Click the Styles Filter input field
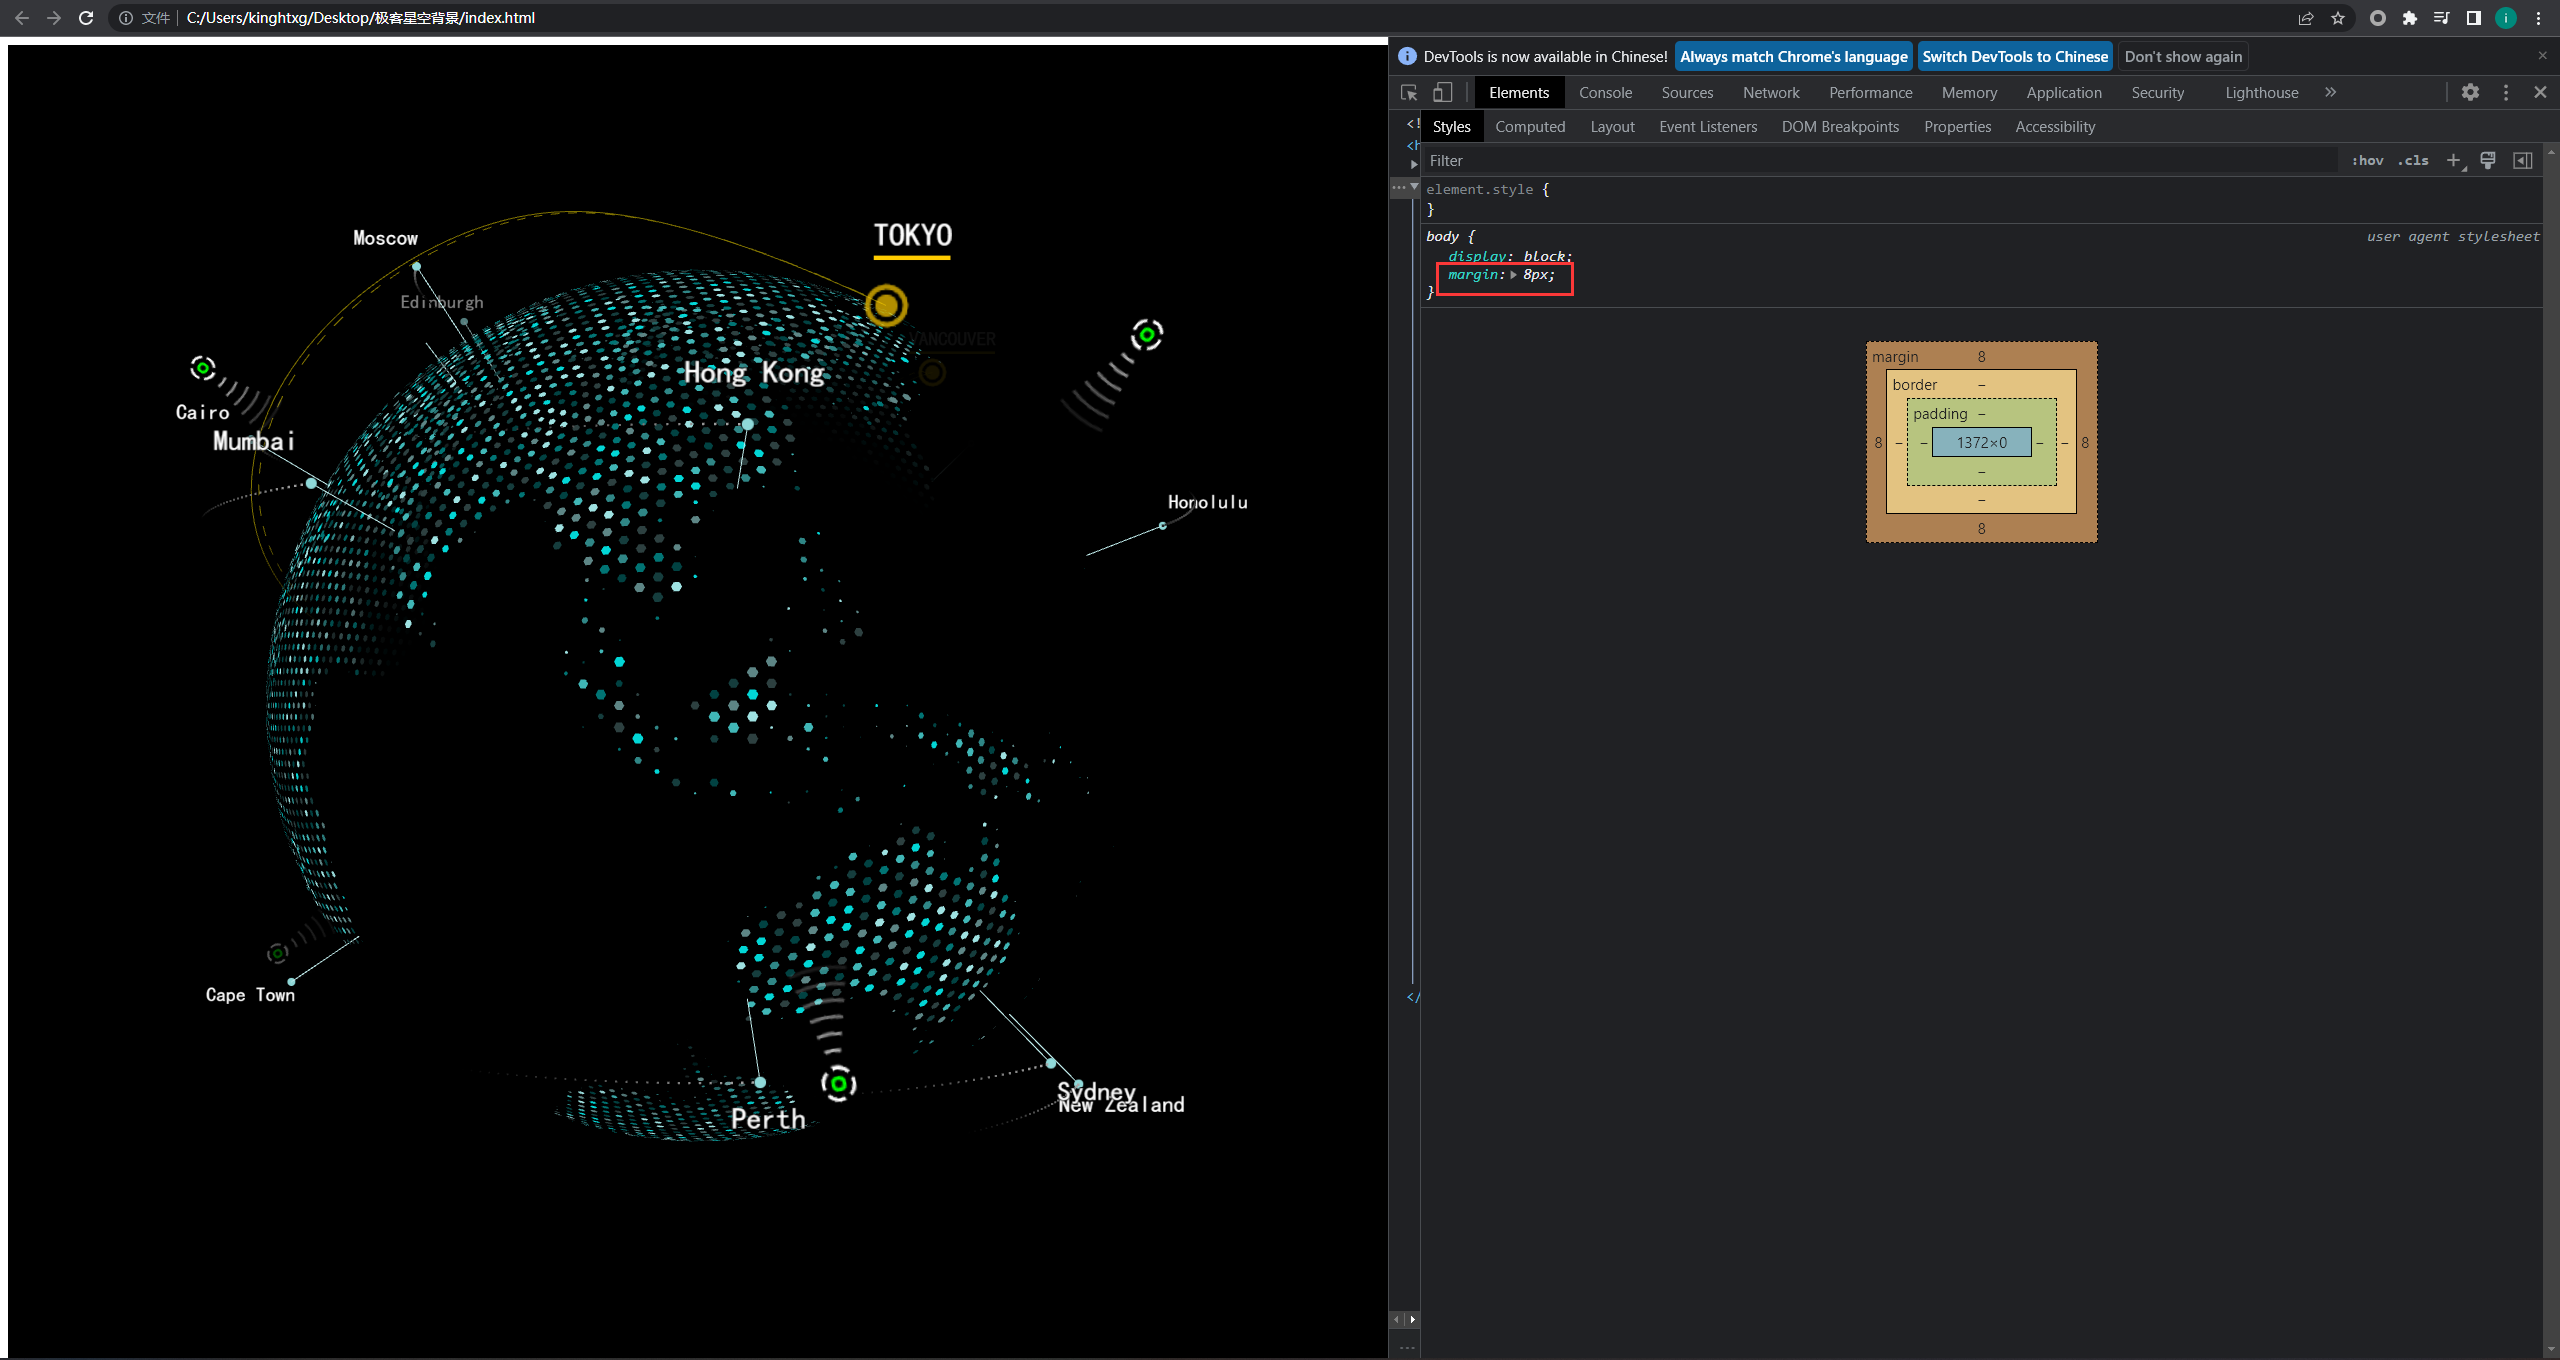The height and width of the screenshot is (1360, 2560). [1880, 161]
